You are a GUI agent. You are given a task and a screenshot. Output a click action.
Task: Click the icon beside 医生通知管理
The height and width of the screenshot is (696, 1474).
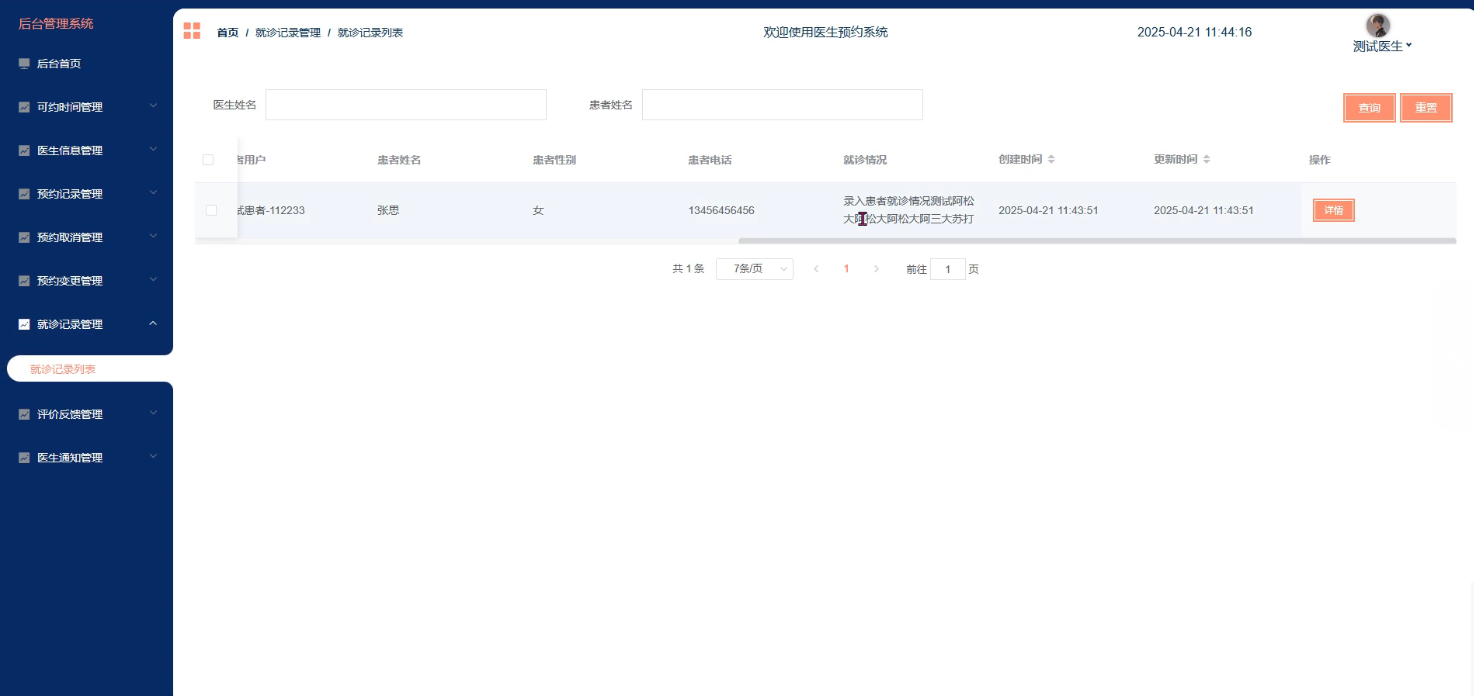[24, 457]
